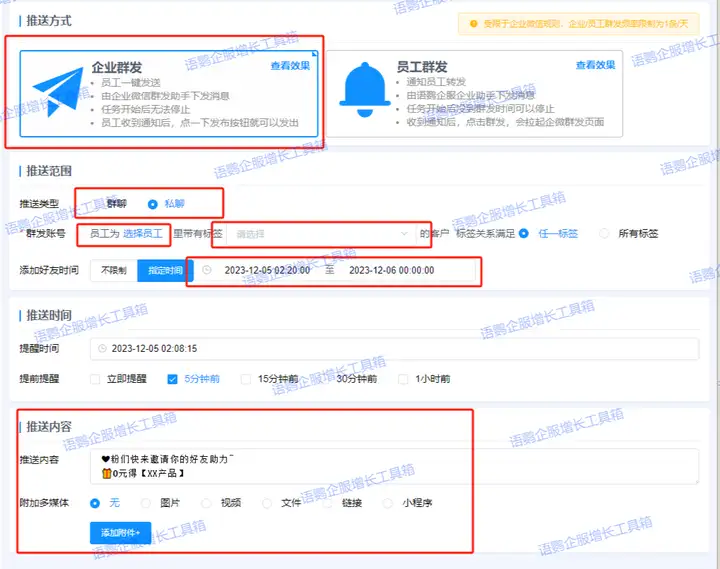This screenshot has height=569, width=720.
Task: Select the 所有标签 radio option
Action: click(x=604, y=234)
